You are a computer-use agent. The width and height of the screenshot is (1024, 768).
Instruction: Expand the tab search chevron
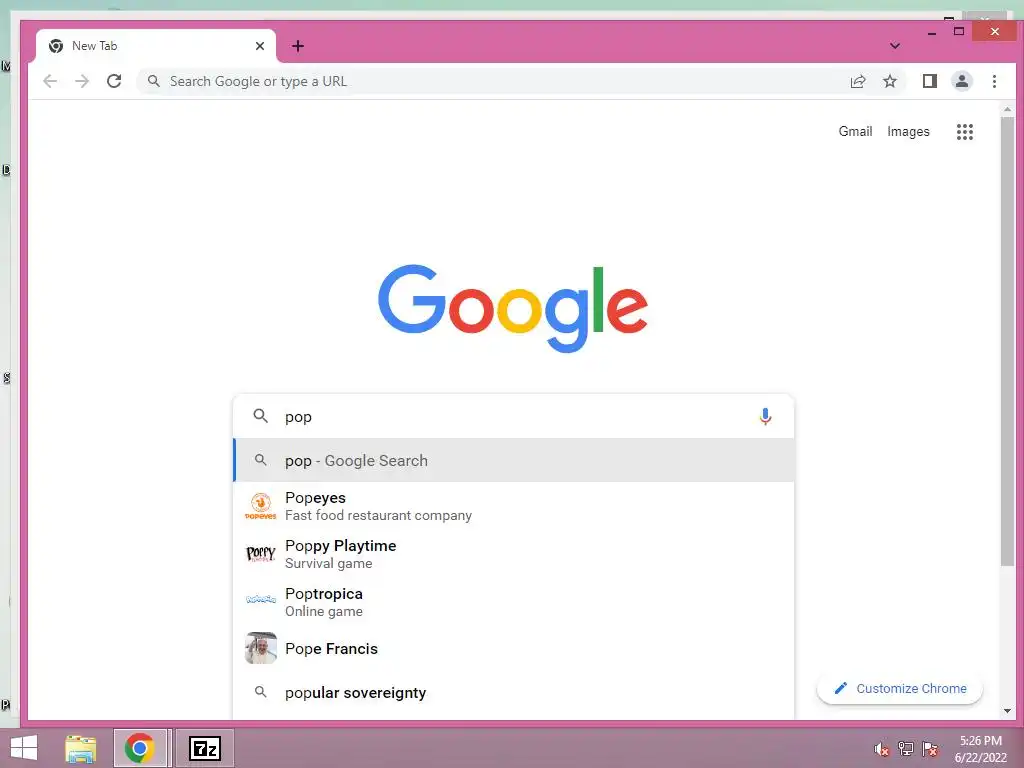[x=895, y=46]
